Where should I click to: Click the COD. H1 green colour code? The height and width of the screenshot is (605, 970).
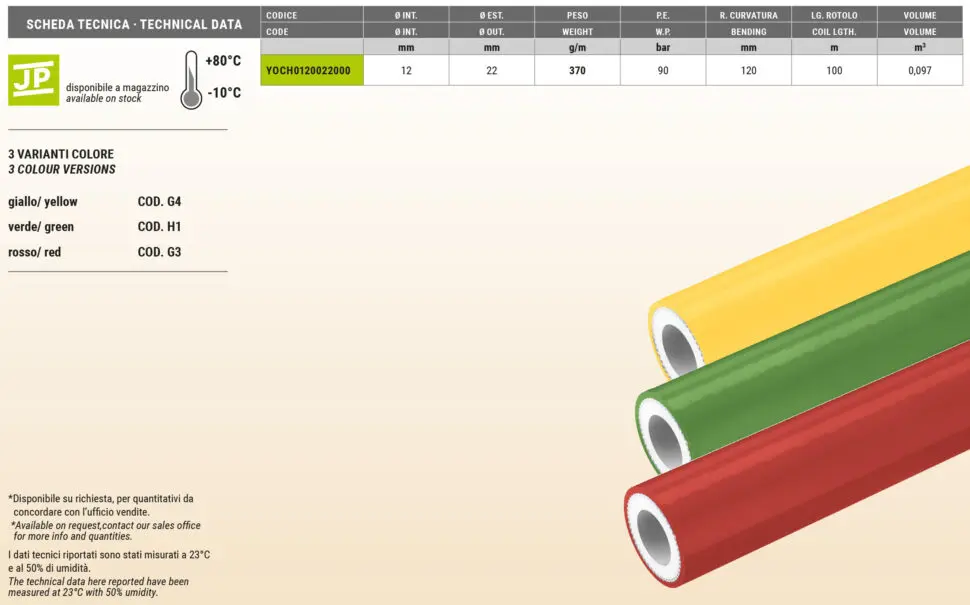(159, 227)
